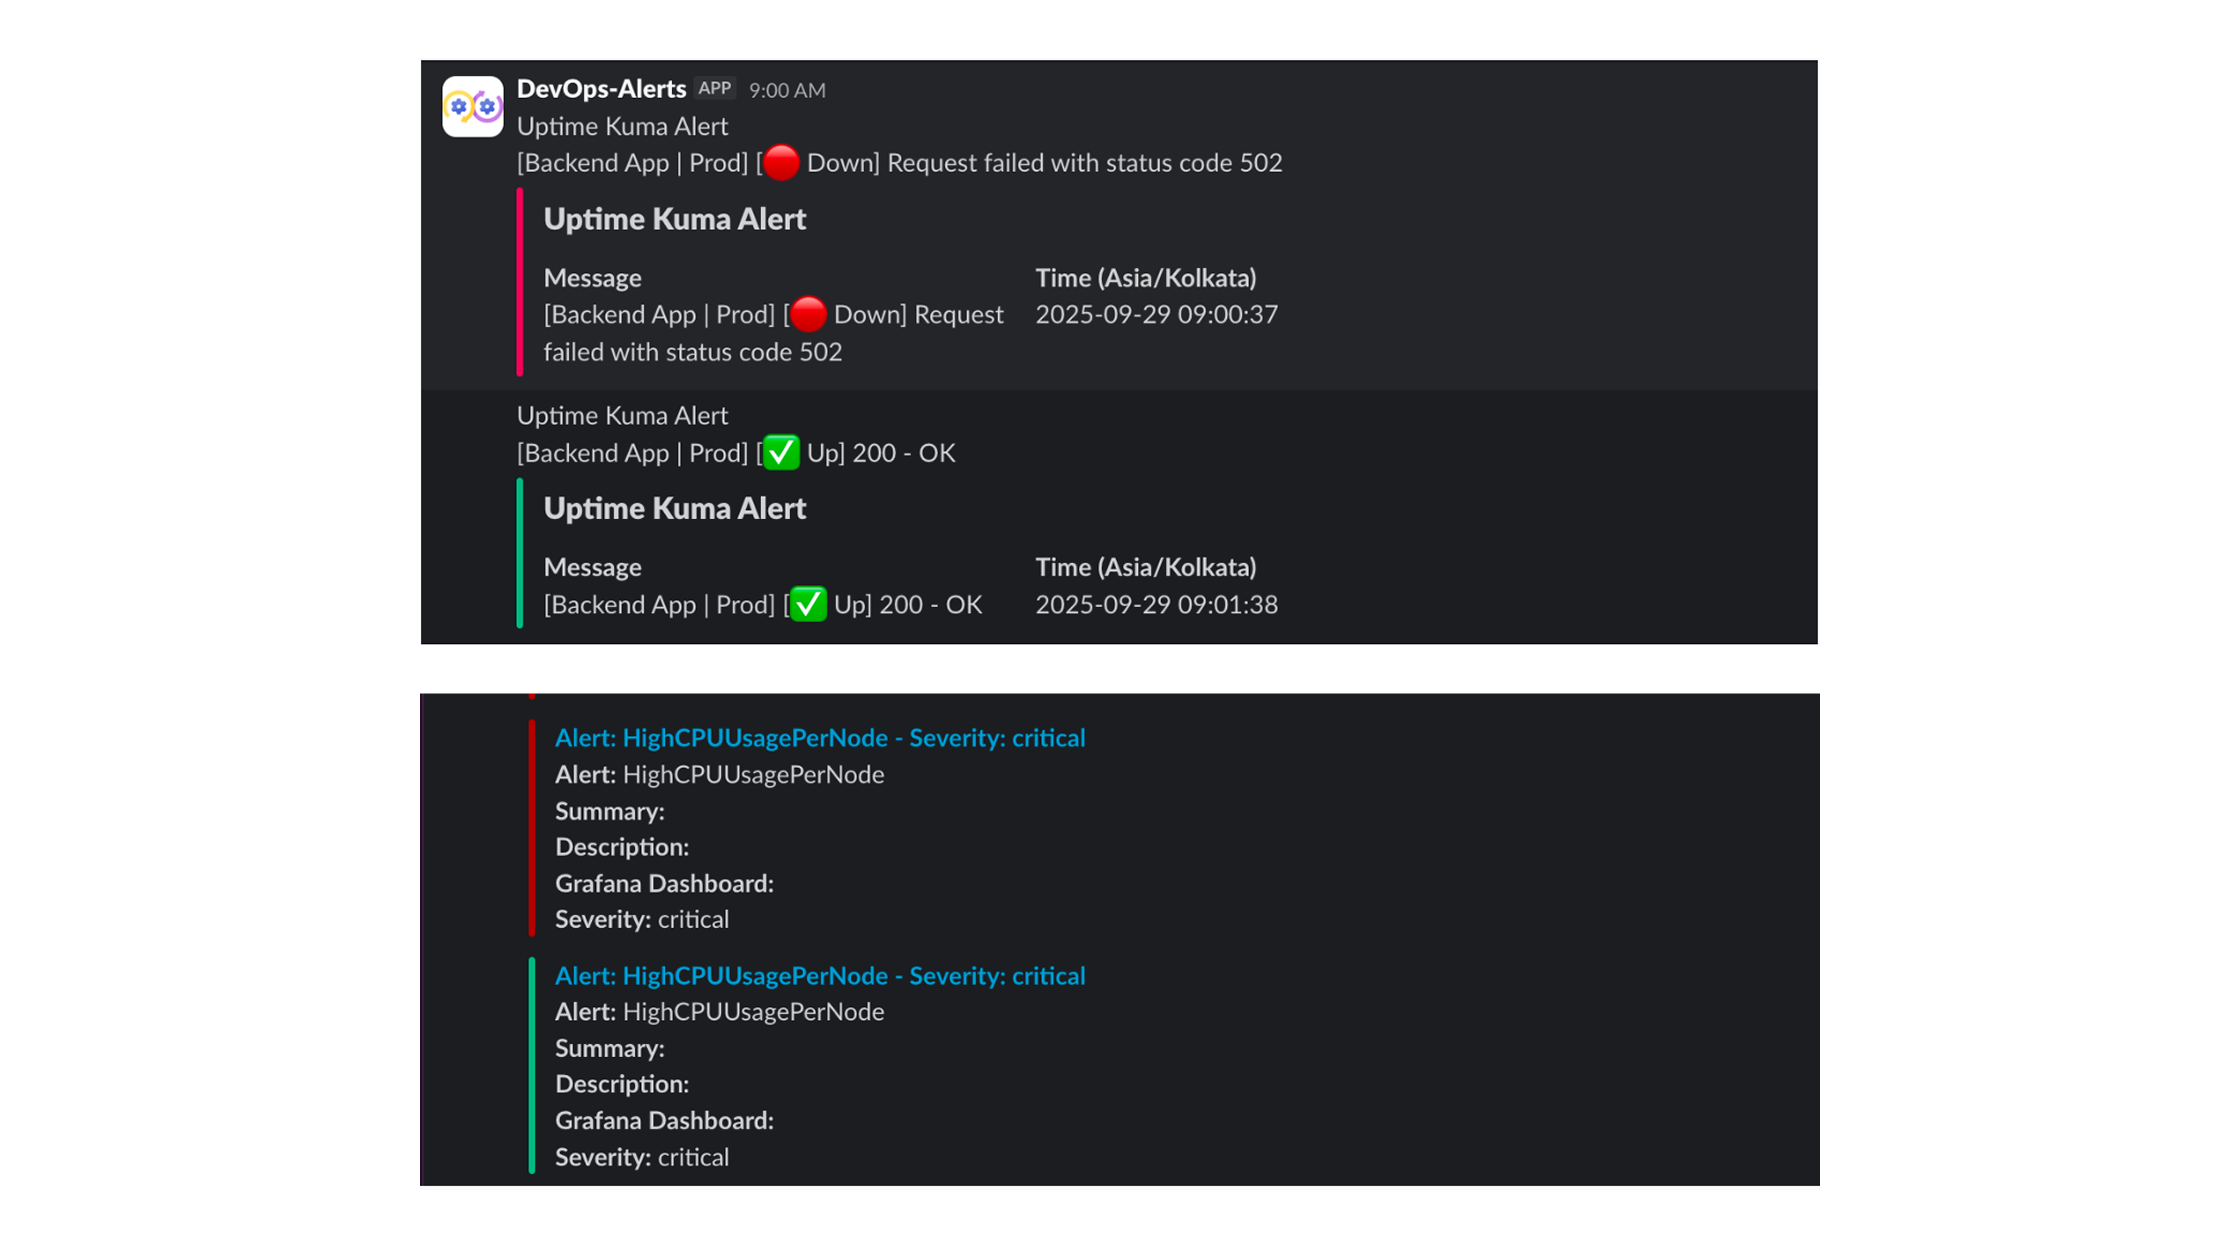The width and height of the screenshot is (2240, 1260).
Task: Click 'Uptime Kuma Alert' heading in the Up attachment
Action: coord(675,508)
